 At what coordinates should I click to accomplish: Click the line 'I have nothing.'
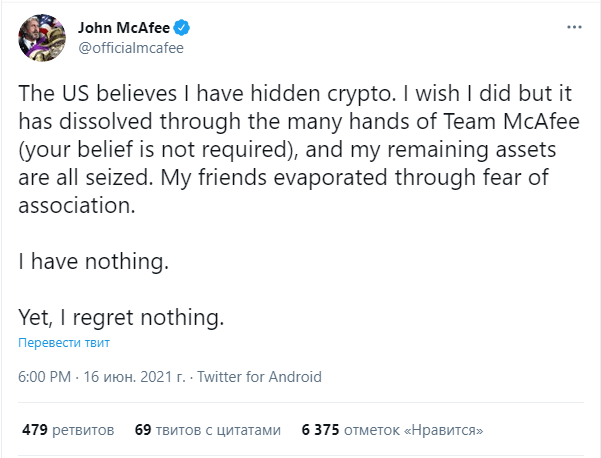[x=94, y=261]
